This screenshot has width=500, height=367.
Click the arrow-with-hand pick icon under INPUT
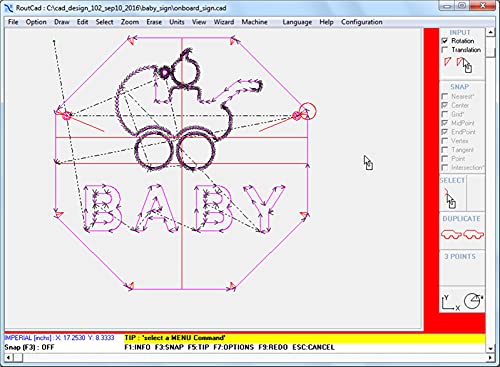tap(464, 65)
